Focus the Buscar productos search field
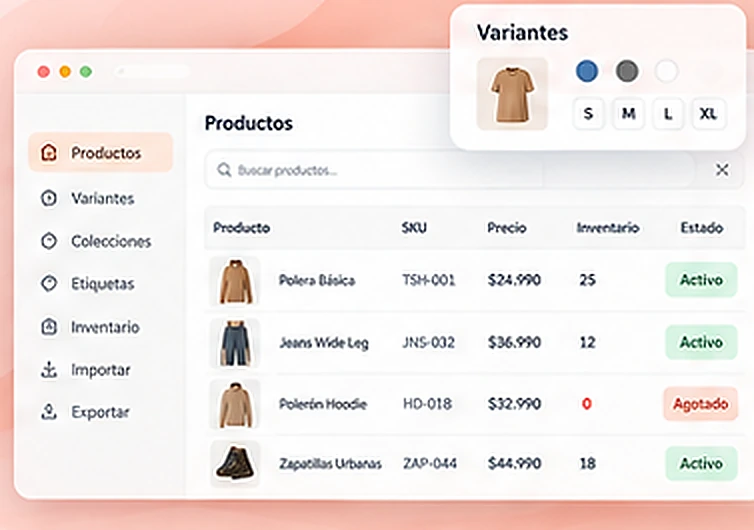Viewport: 754px width, 530px height. pyautogui.click(x=450, y=170)
